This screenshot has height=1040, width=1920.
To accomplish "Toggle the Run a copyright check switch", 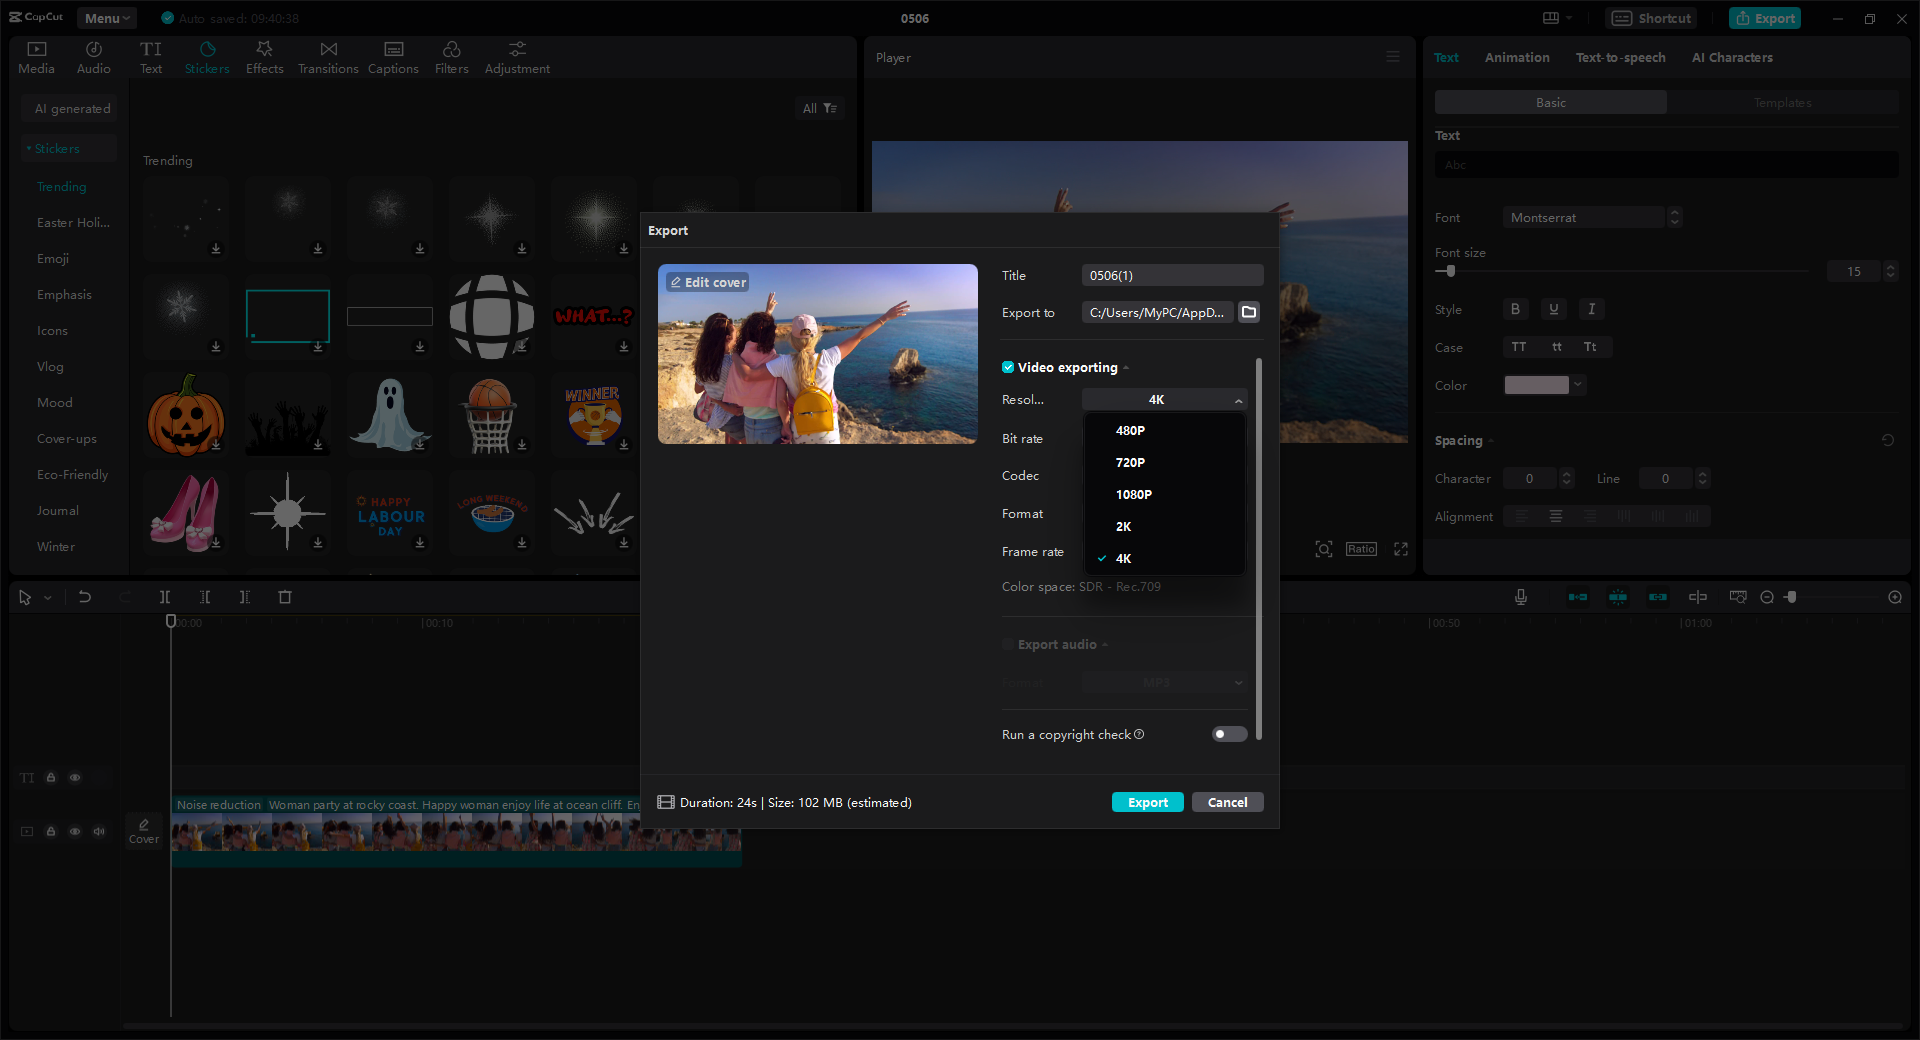I will [x=1228, y=734].
